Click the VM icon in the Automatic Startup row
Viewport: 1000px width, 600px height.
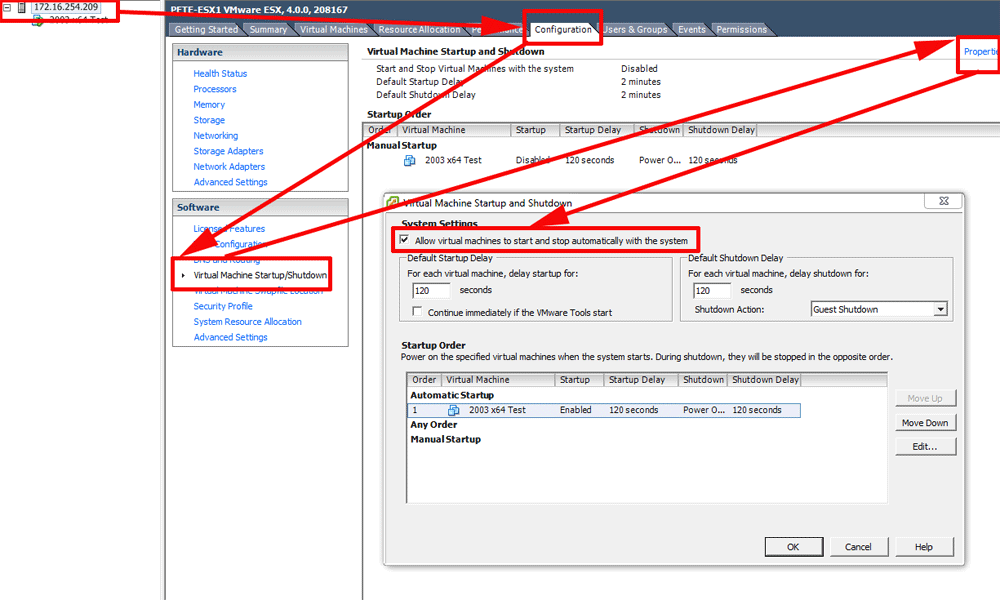[453, 410]
